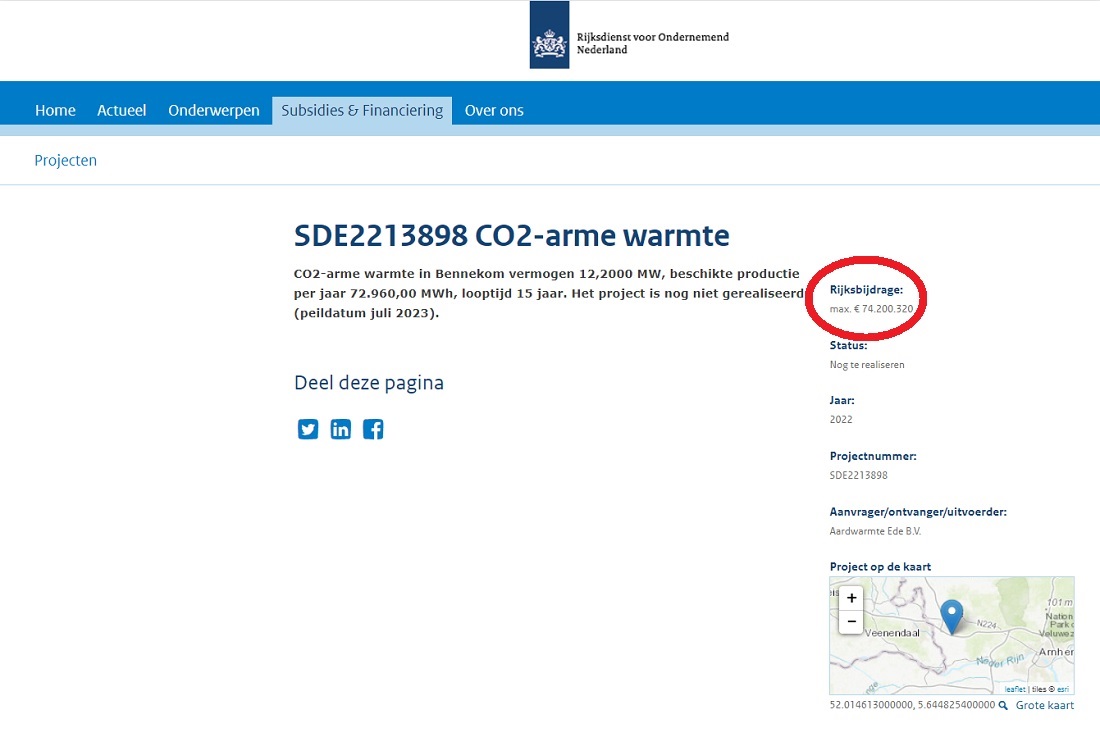Open the Actueel menu item
Viewport: 1100px width, 737px height.
(x=121, y=110)
